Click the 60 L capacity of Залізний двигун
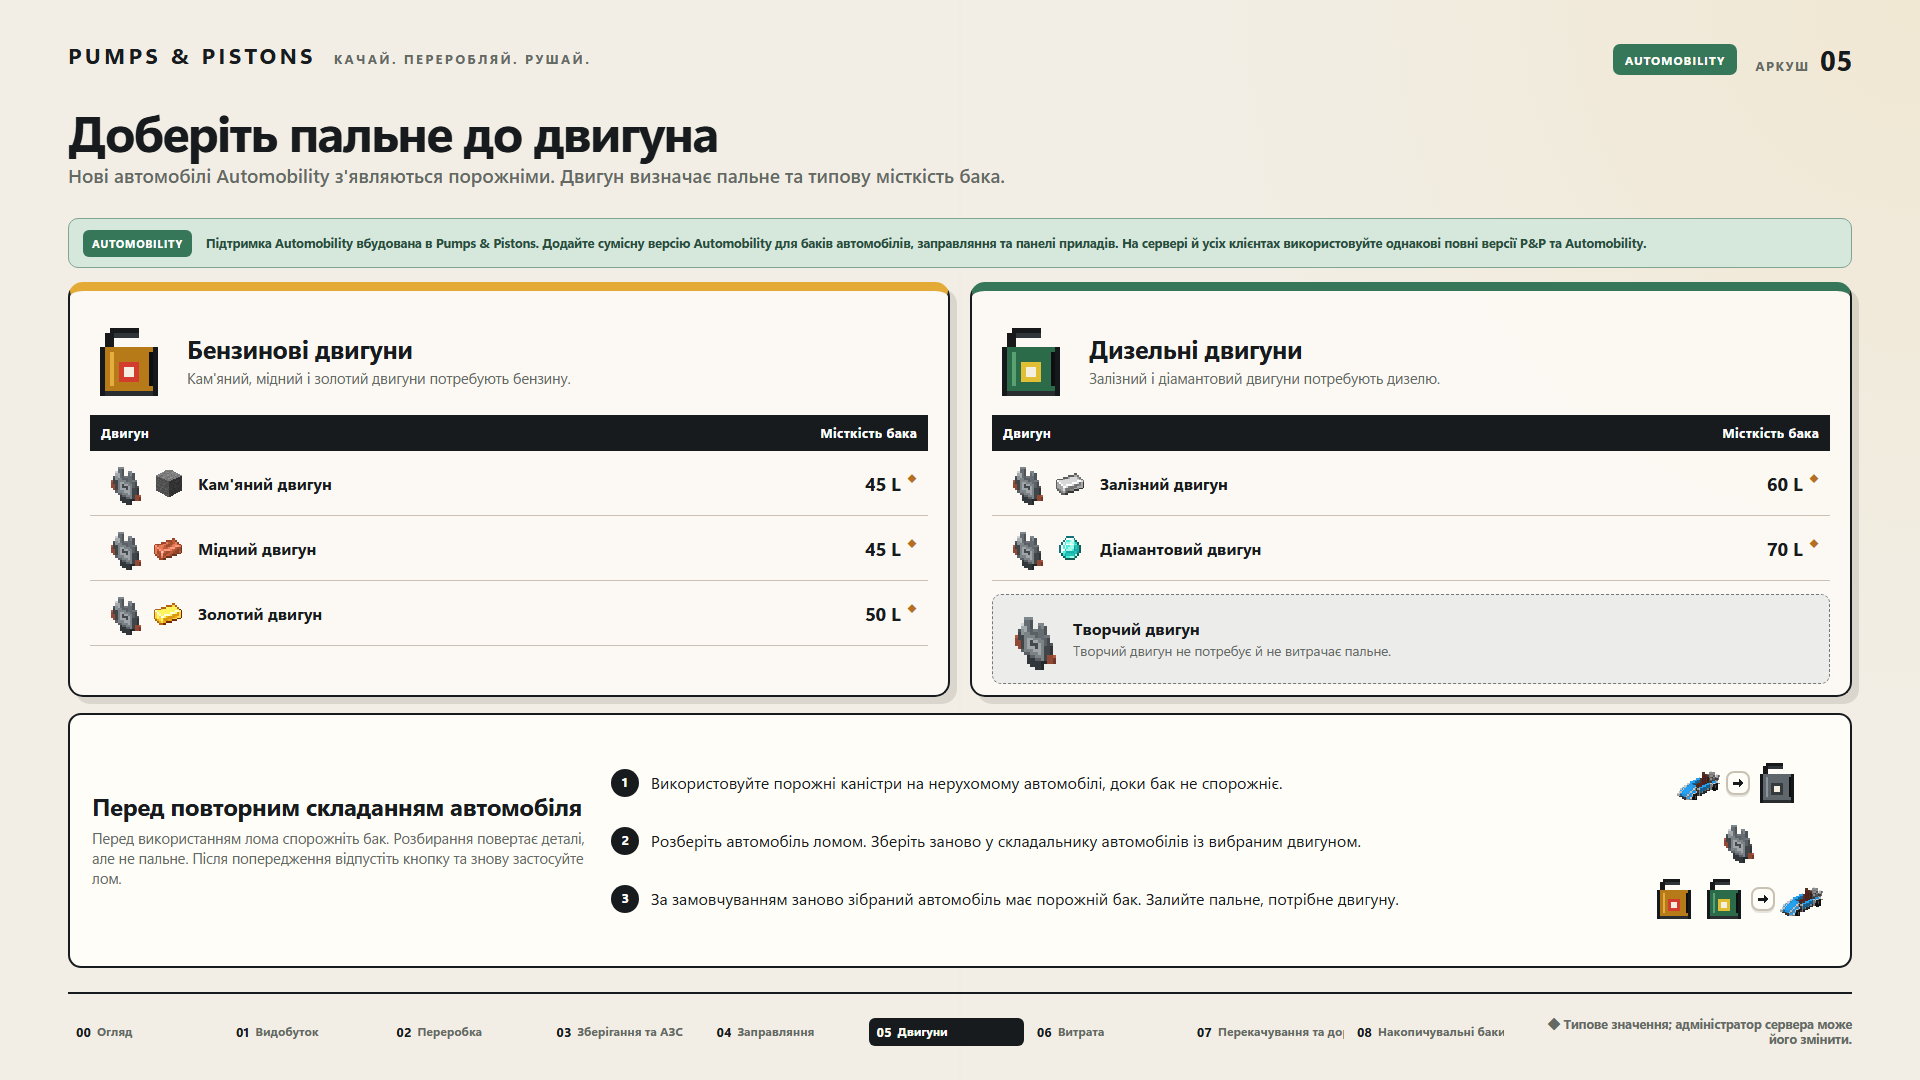 click(1785, 484)
